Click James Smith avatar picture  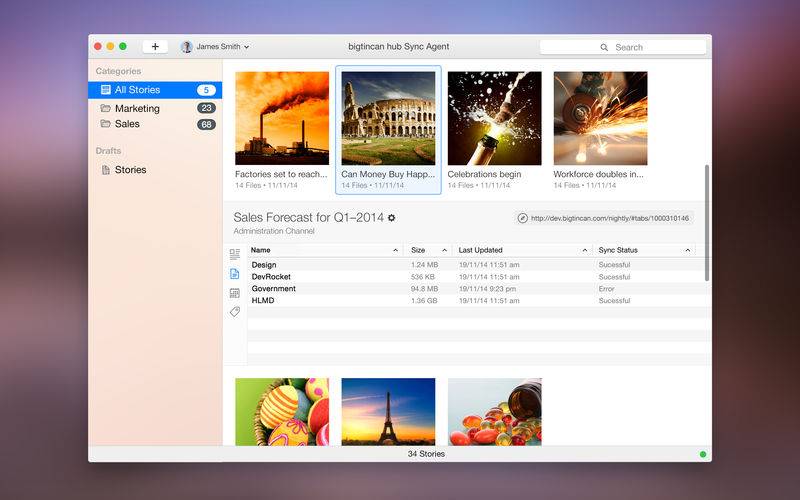click(x=187, y=46)
